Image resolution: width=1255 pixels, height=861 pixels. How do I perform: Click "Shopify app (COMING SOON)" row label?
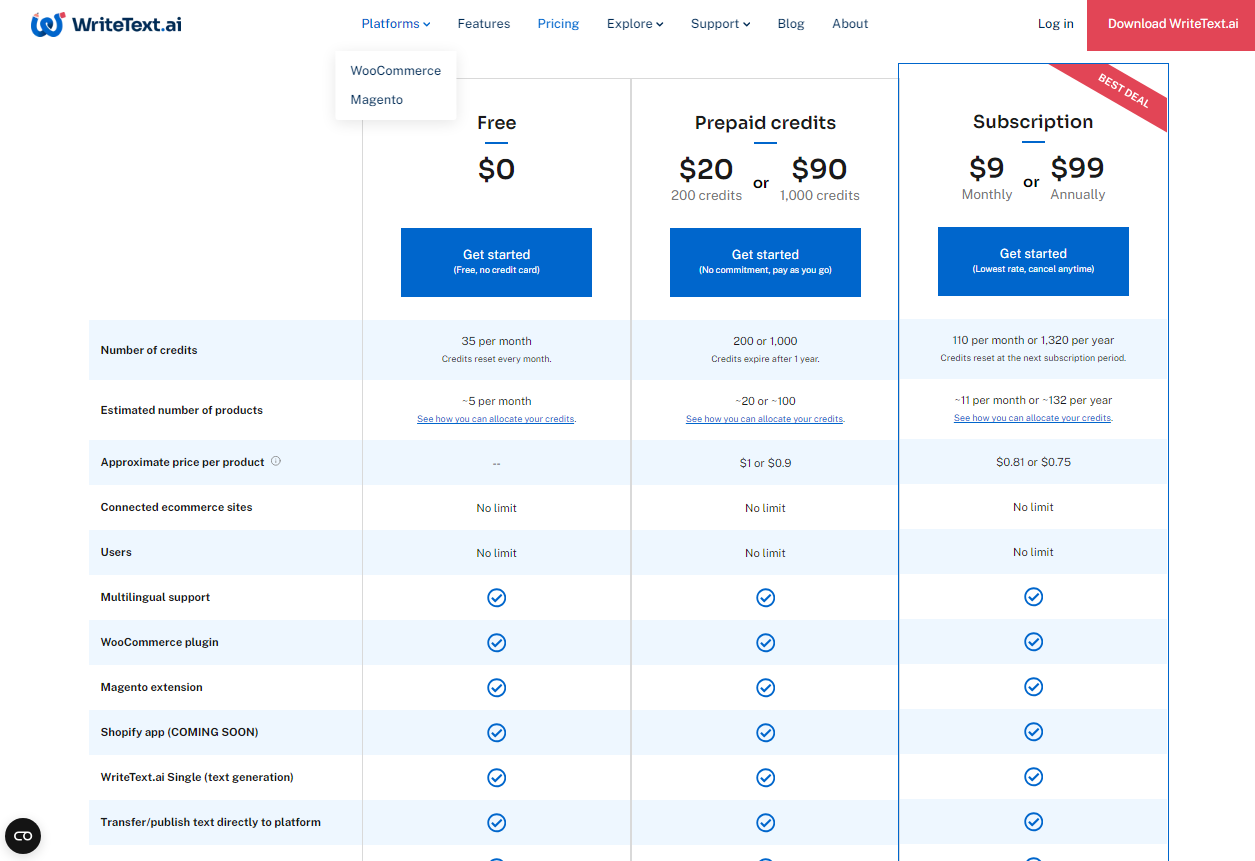click(x=180, y=732)
